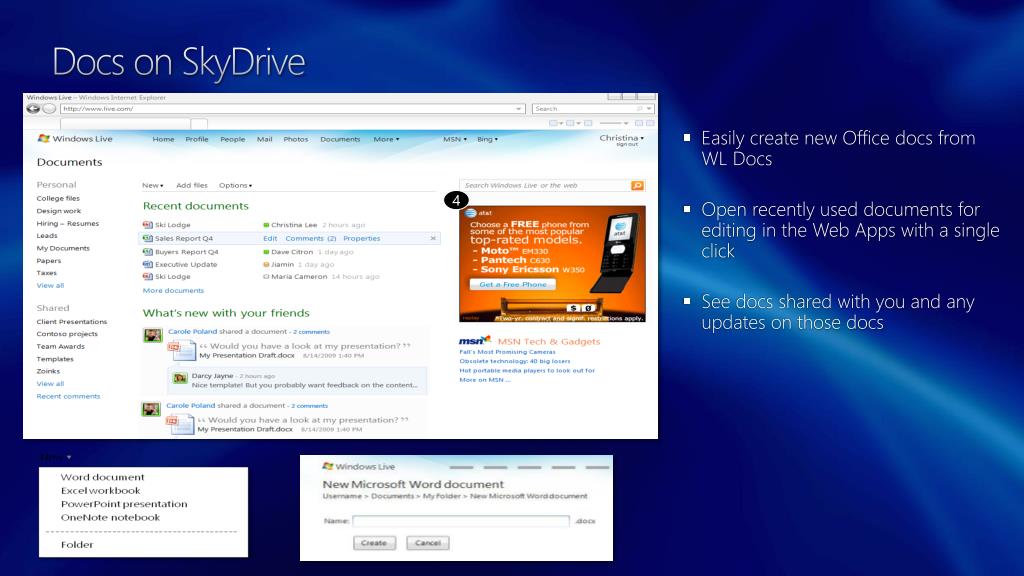Expand the Bing dropdown in header
Screen dimensions: 1024x576
coord(487,139)
